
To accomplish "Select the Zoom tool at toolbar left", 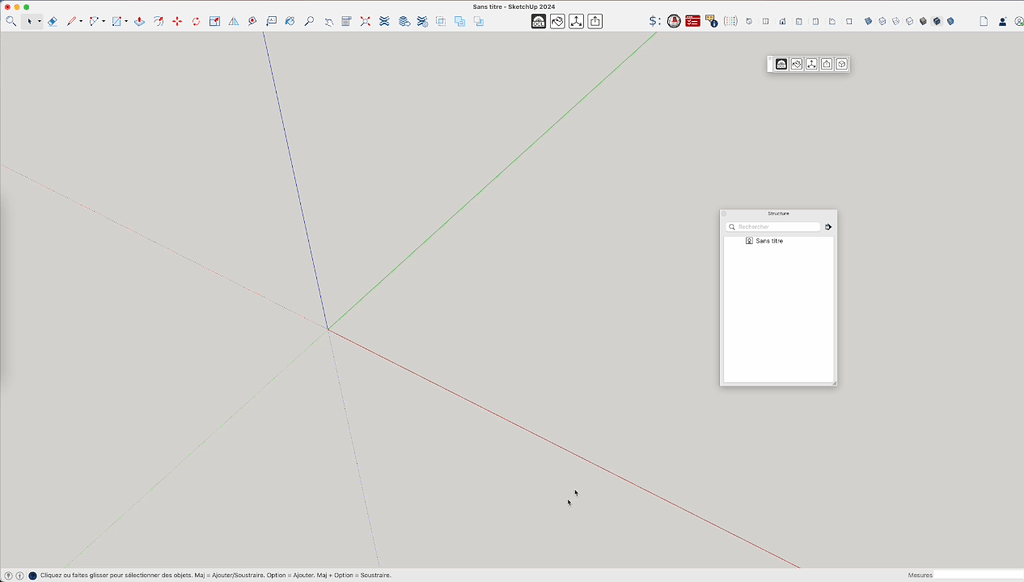I will (10, 20).
